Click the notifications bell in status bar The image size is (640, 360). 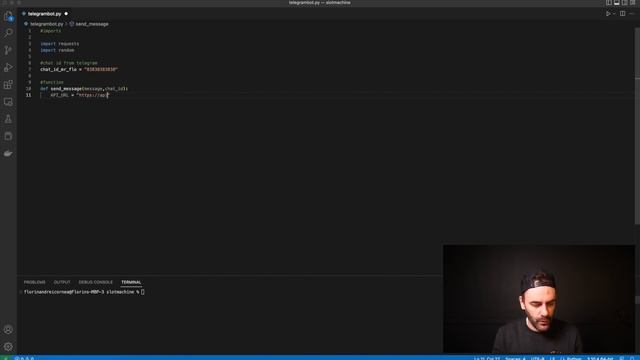pos(632,358)
